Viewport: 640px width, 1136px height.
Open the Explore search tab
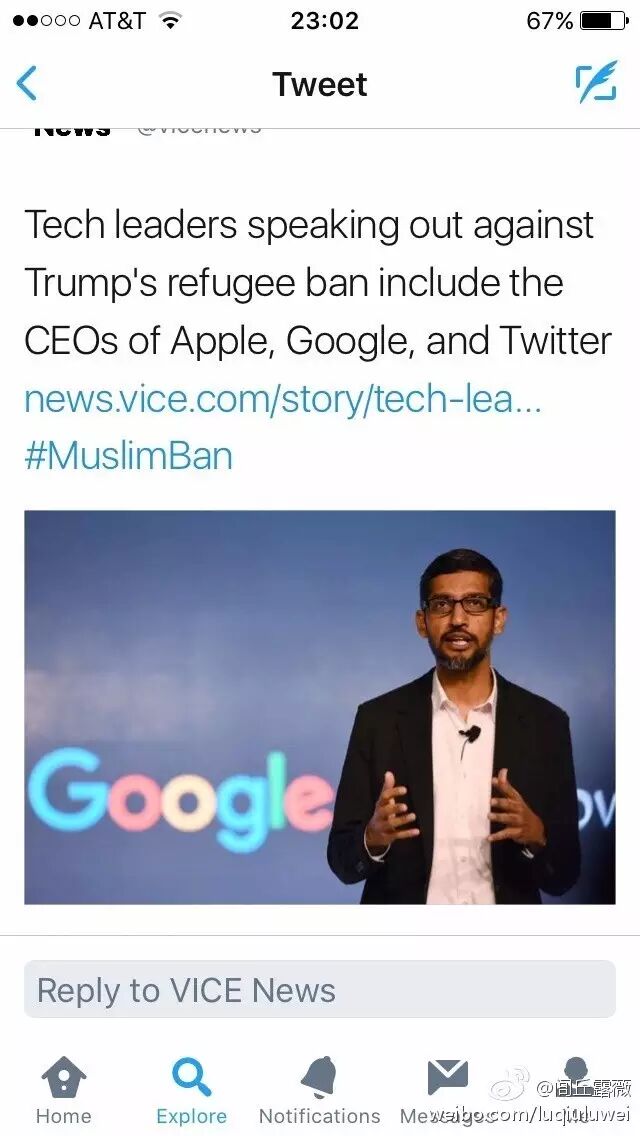(191, 1090)
